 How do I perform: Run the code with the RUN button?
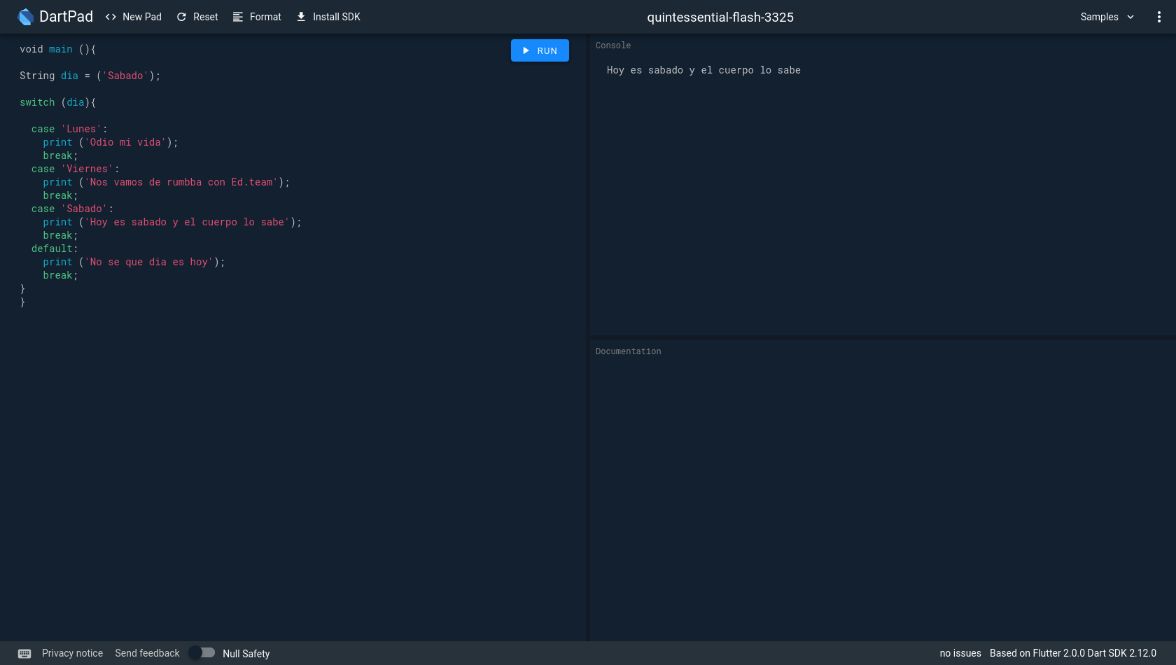click(540, 50)
